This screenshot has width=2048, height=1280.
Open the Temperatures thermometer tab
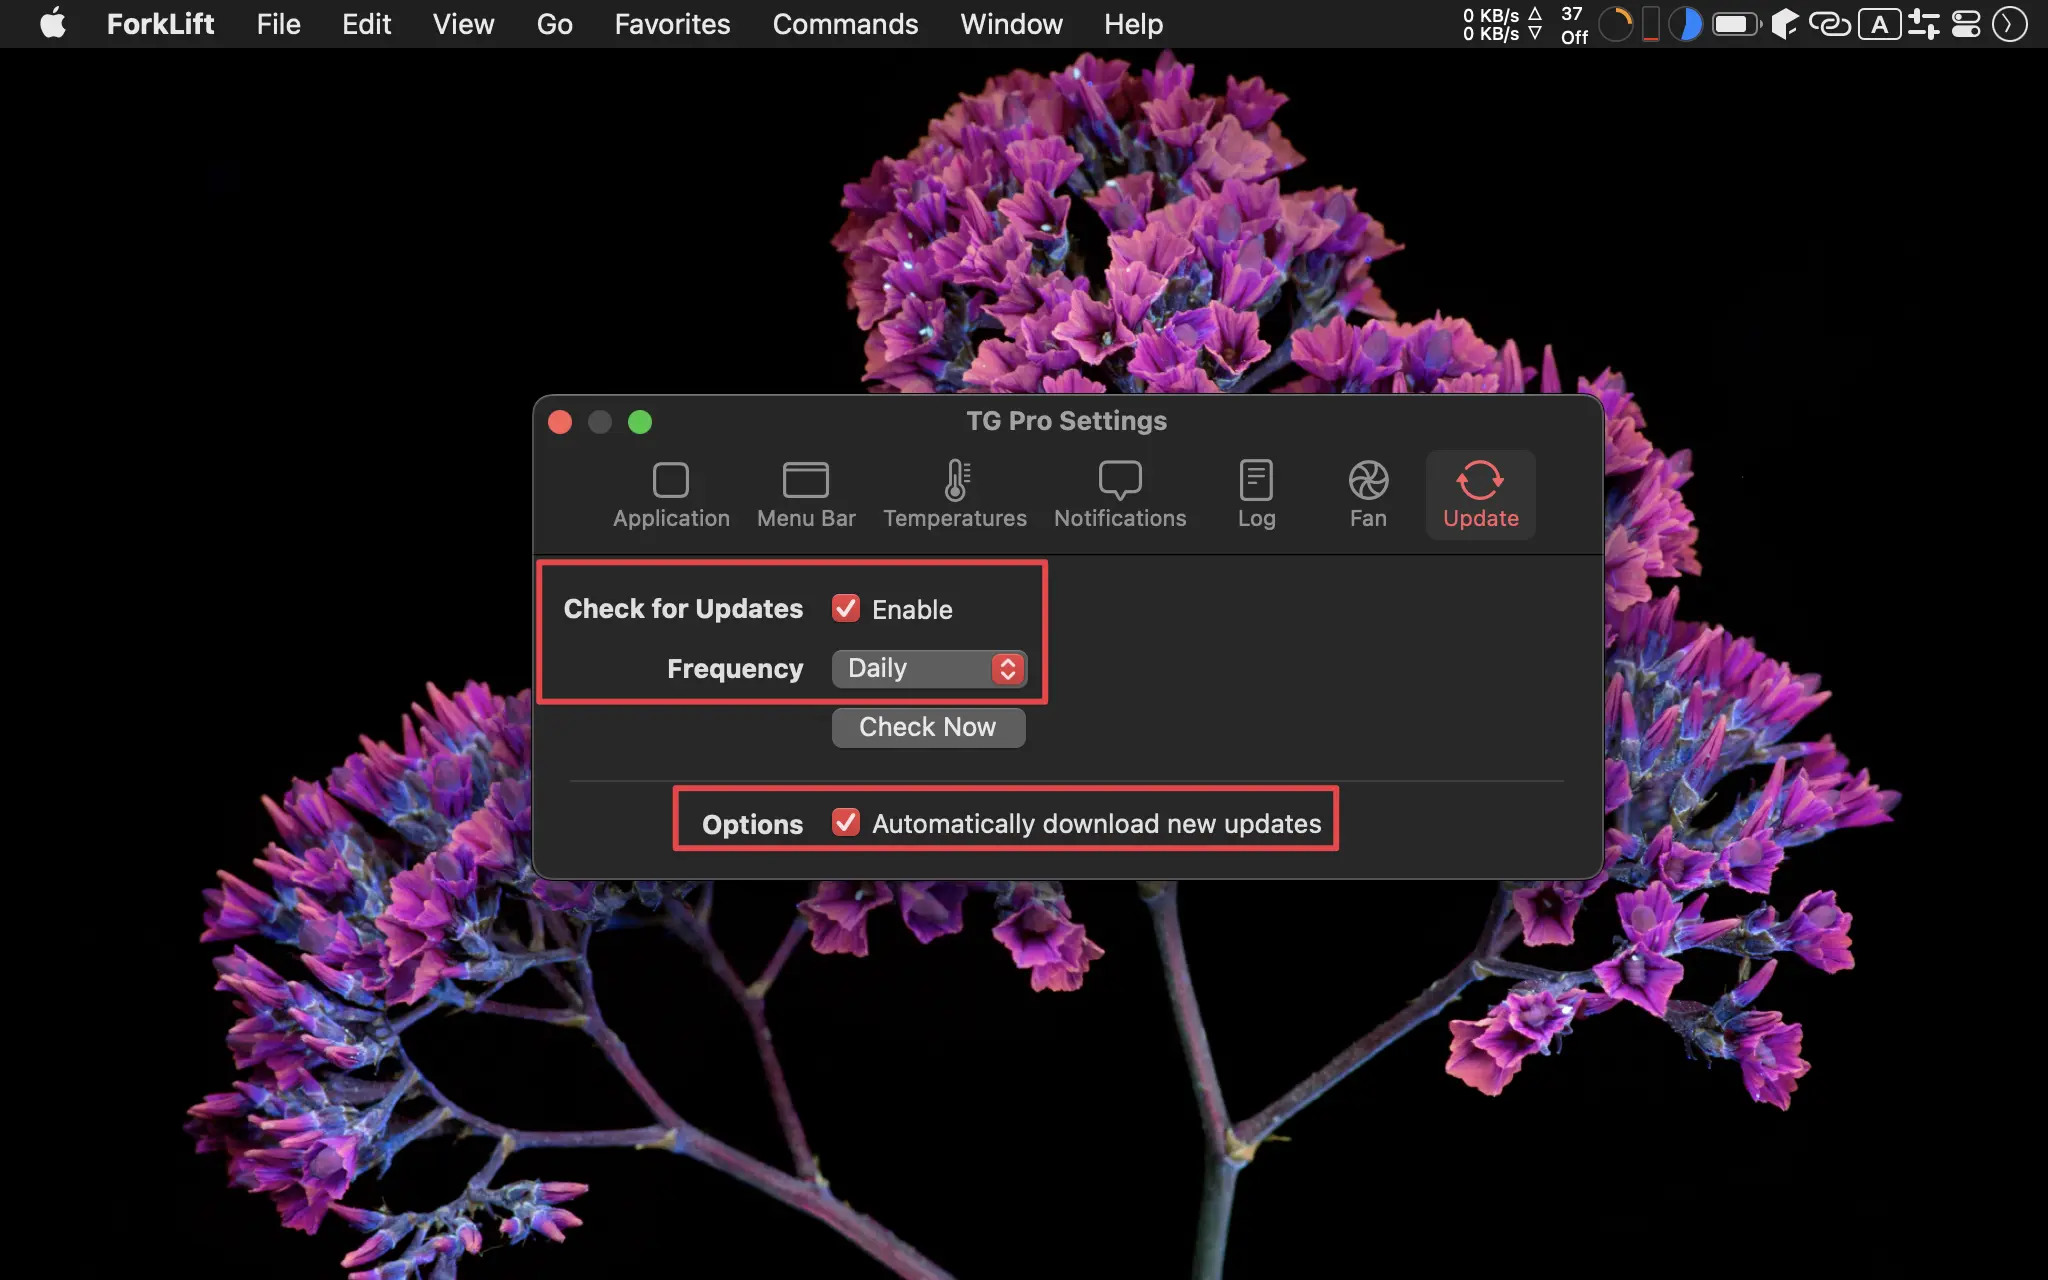coord(955,495)
